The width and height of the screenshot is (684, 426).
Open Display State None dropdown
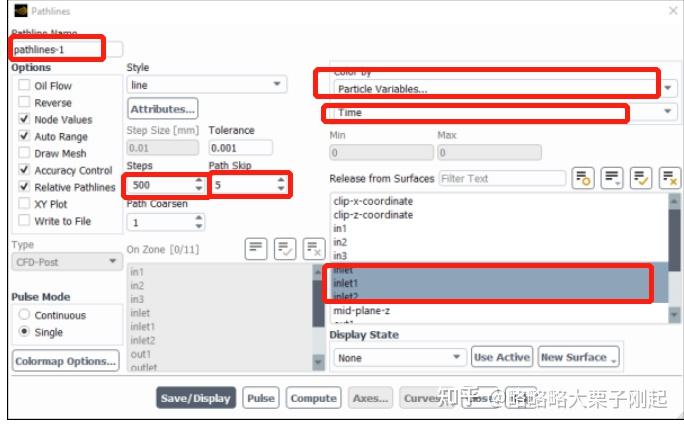click(400, 358)
